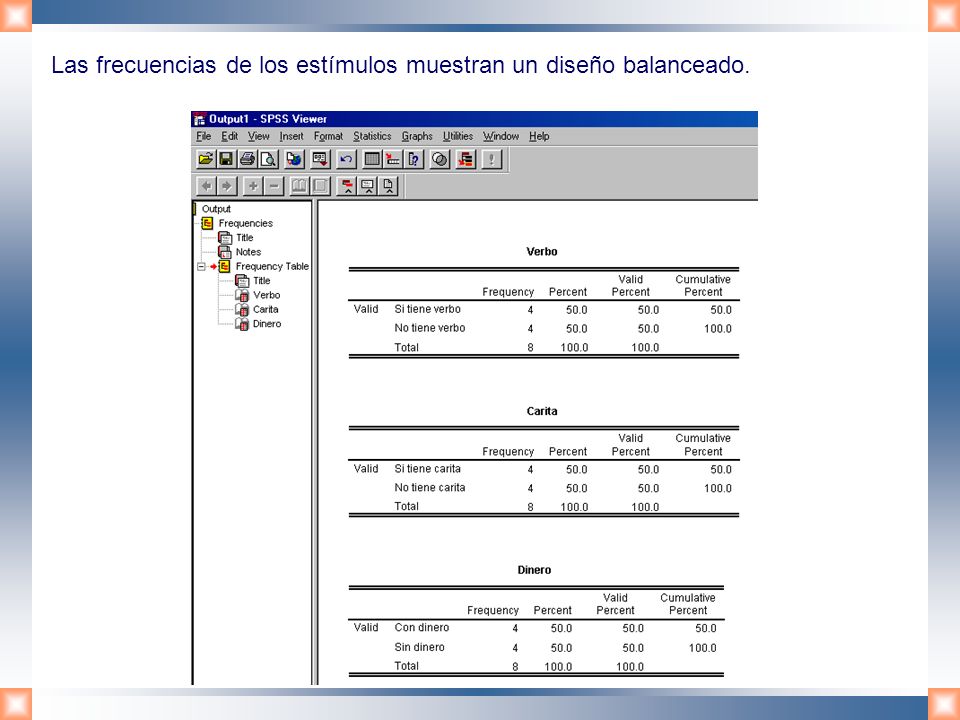
Task: Select the Notes item in the outline
Action: pos(248,252)
